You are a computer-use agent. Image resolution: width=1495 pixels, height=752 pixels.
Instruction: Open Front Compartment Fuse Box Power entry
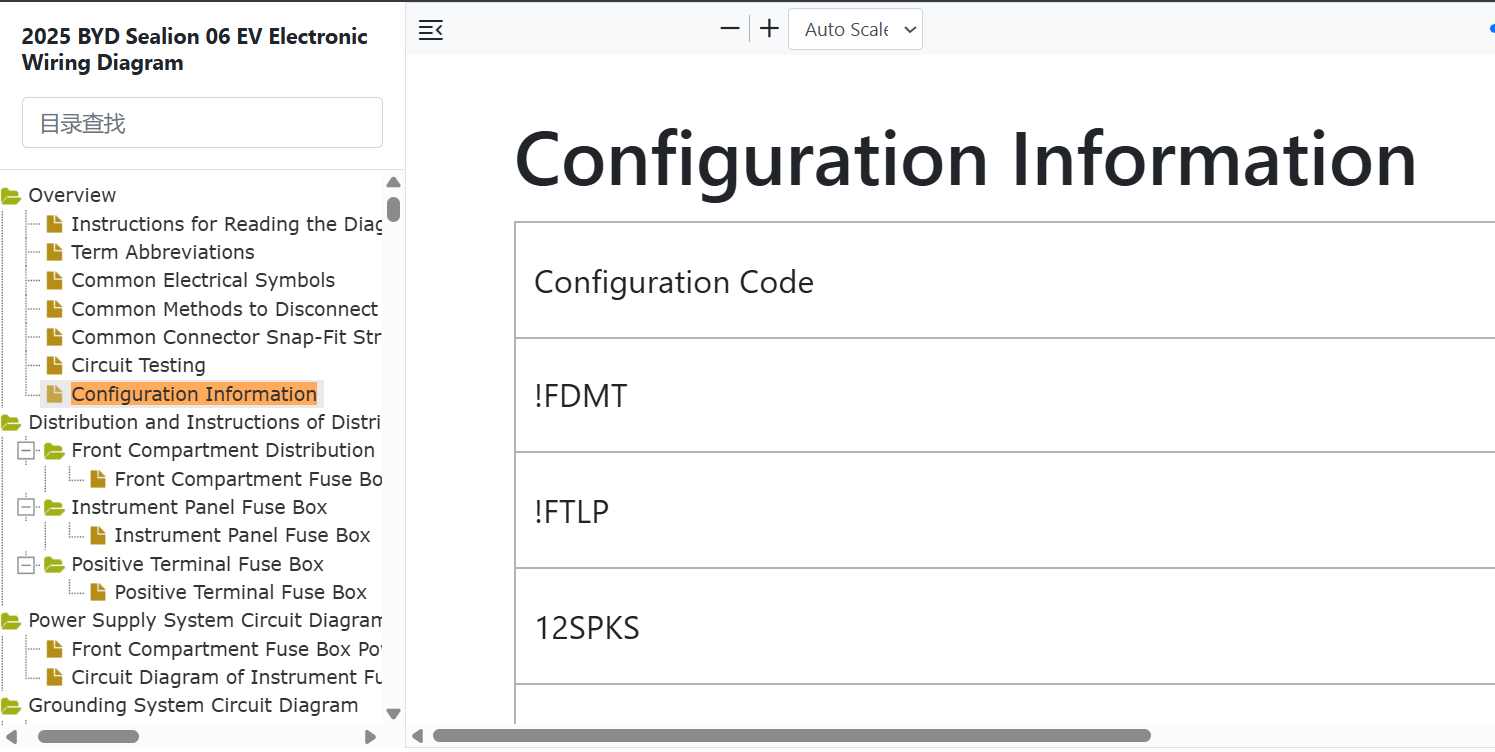pyautogui.click(x=226, y=649)
